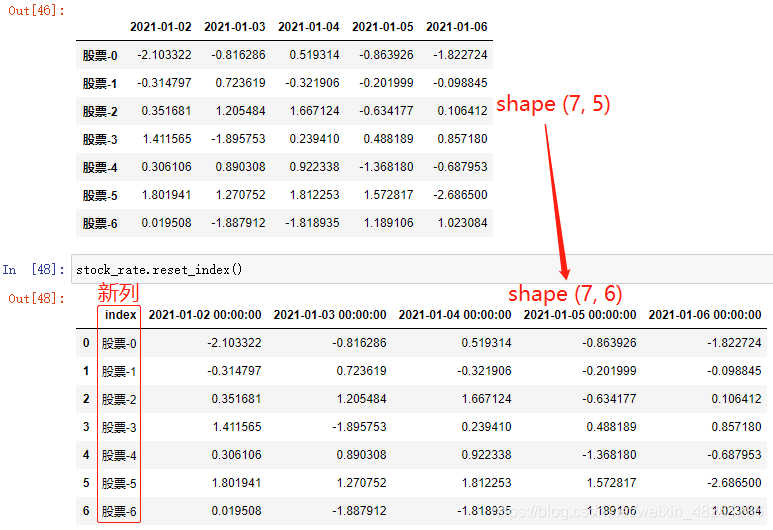Click value 0.019508 in first table
773x530 pixels.
(x=166, y=223)
